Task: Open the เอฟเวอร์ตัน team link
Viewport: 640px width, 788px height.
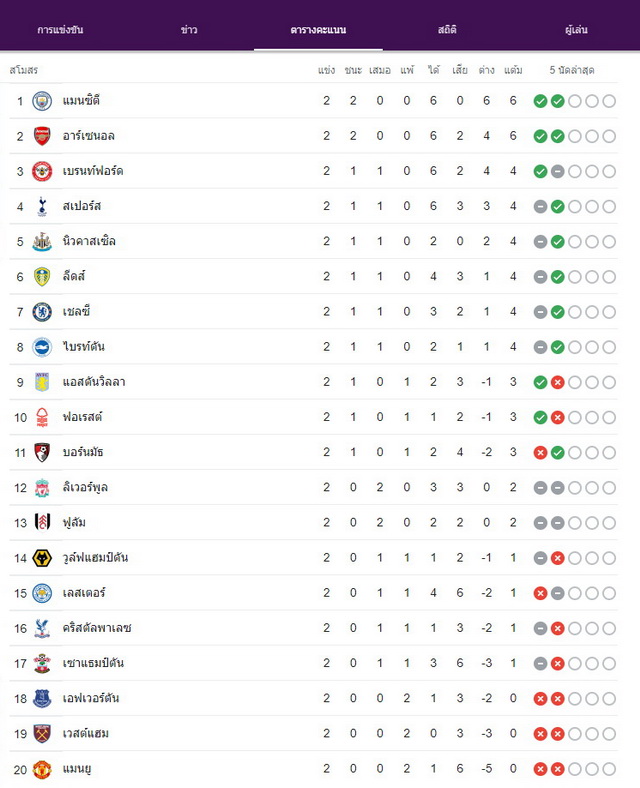Action: click(x=91, y=699)
